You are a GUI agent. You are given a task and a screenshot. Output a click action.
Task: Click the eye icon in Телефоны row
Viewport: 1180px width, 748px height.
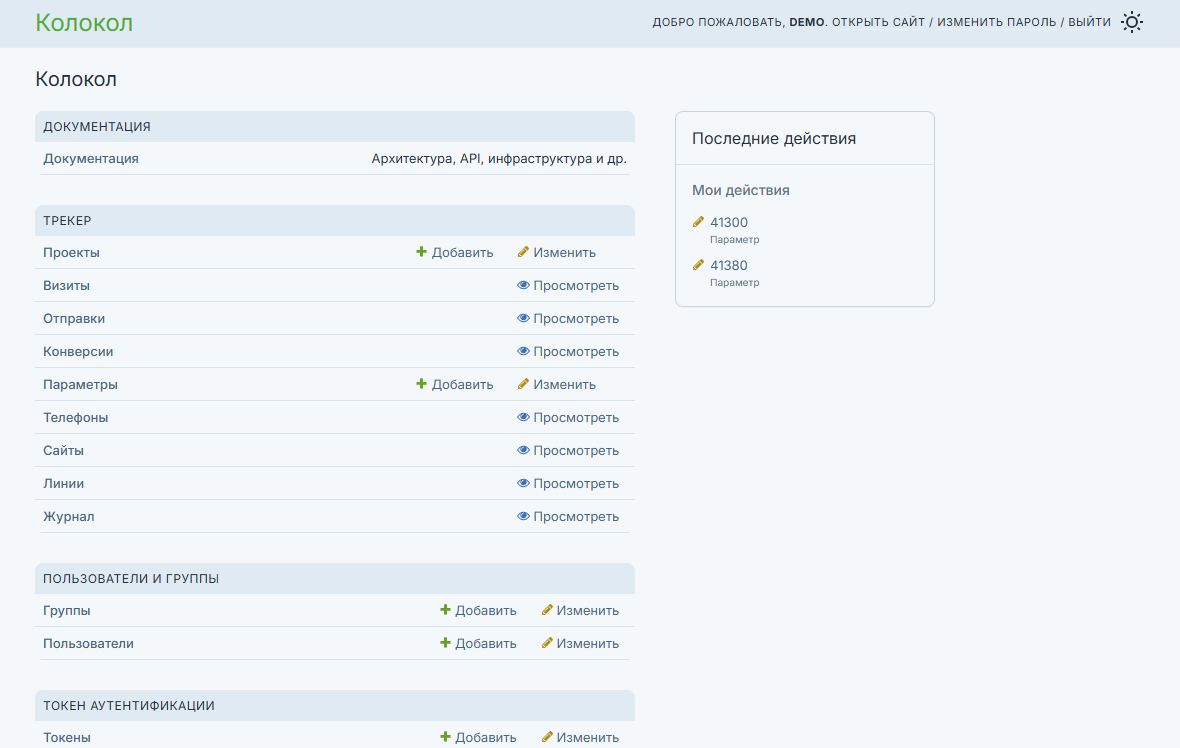click(x=523, y=417)
